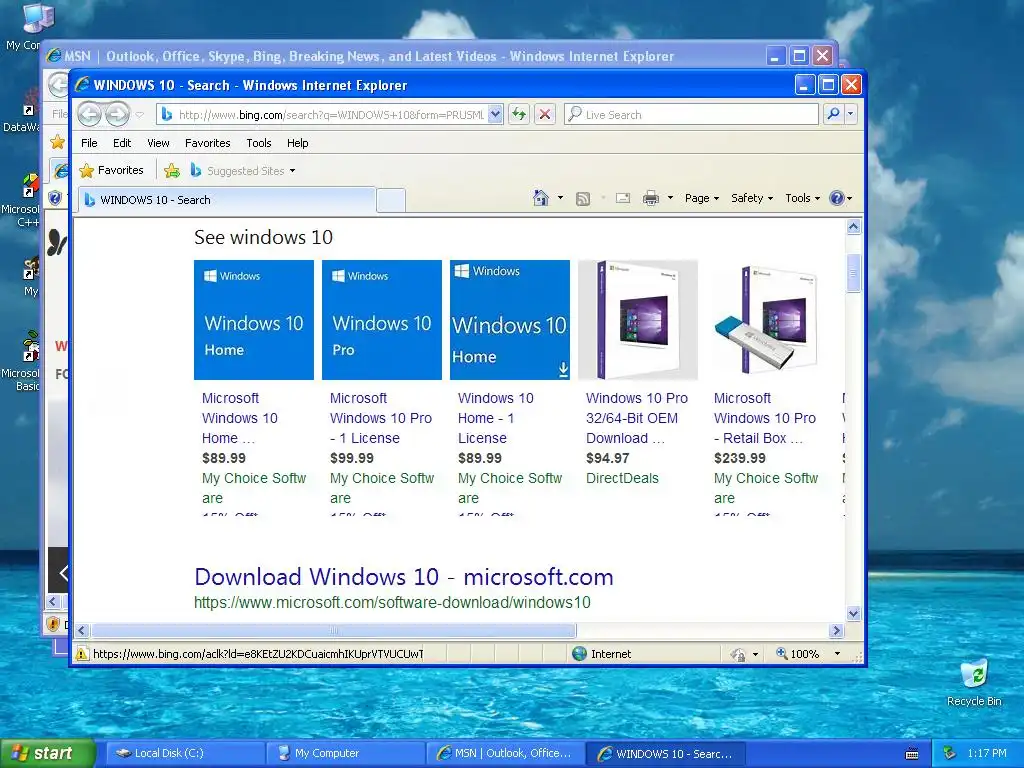Screen dimensions: 1024x768
Task: Click the Forward arrow button
Action: click(x=118, y=114)
